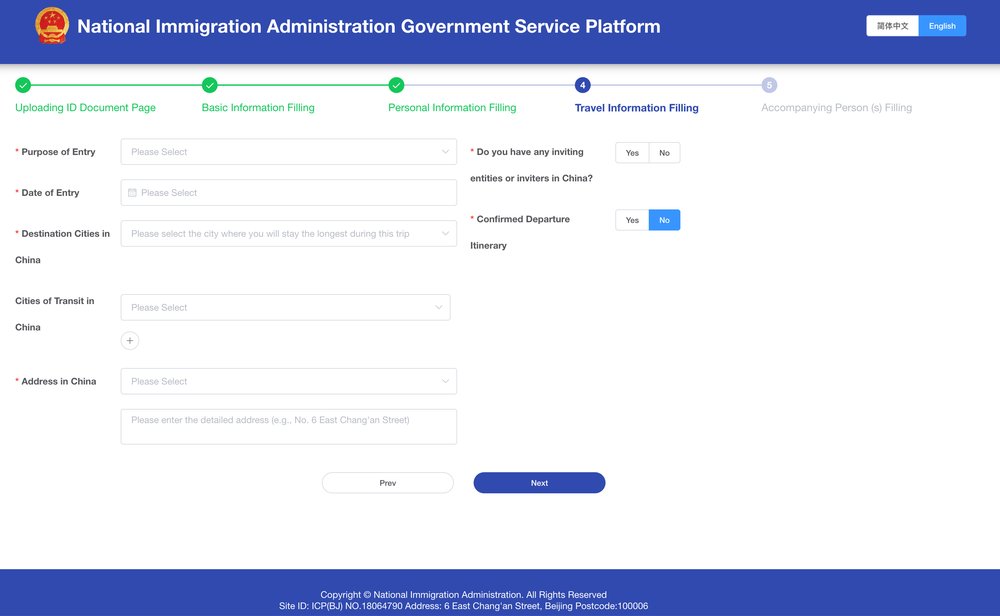
Task: Select Yes for inviting entities in China
Action: [x=632, y=153]
